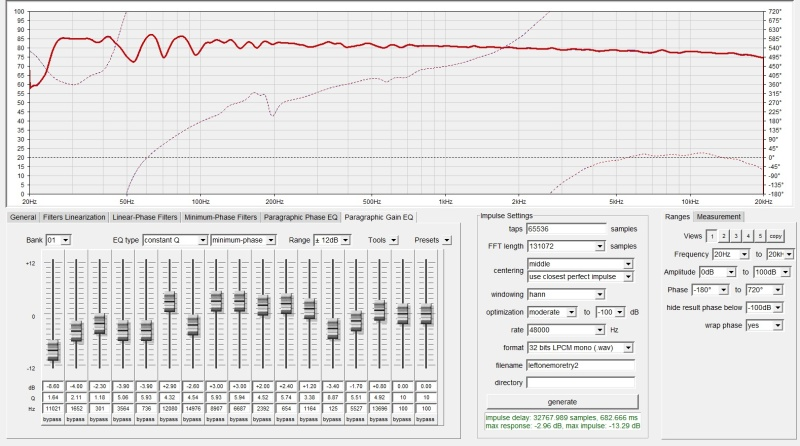Select view 1 button in Ranges
Image resolution: width=800 pixels, height=446 pixels.
click(x=712, y=235)
